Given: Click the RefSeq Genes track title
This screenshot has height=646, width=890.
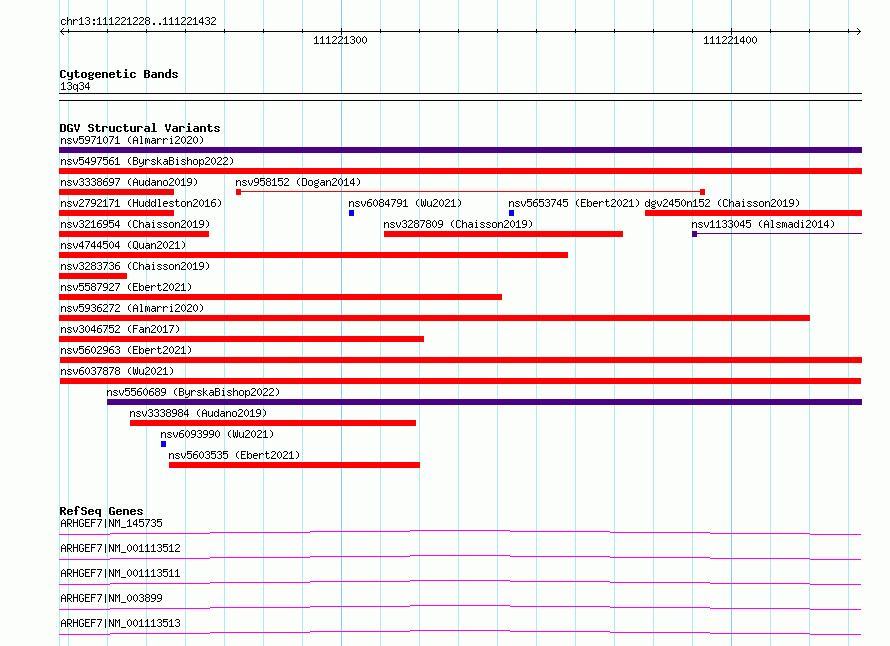Looking at the screenshot, I should point(101,511).
